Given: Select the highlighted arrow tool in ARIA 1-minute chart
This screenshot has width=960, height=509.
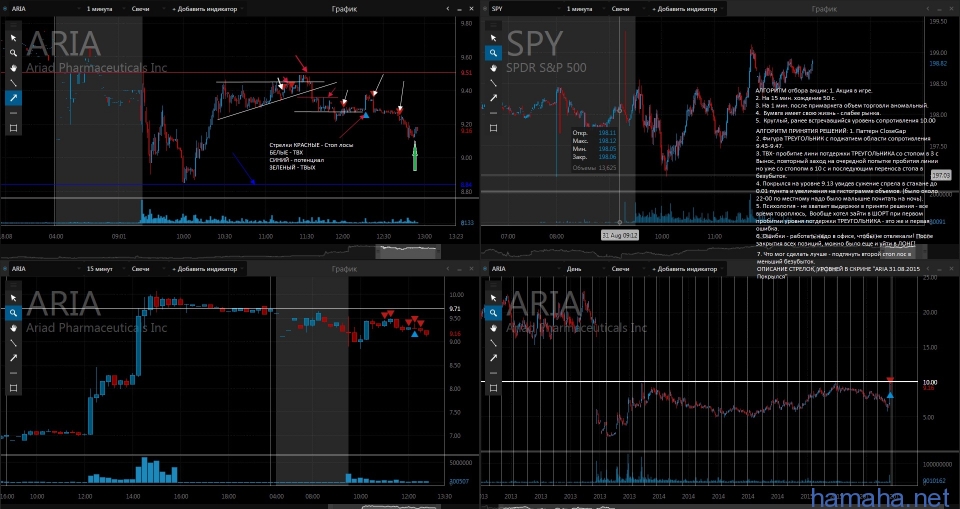Looking at the screenshot, I should click(13, 97).
